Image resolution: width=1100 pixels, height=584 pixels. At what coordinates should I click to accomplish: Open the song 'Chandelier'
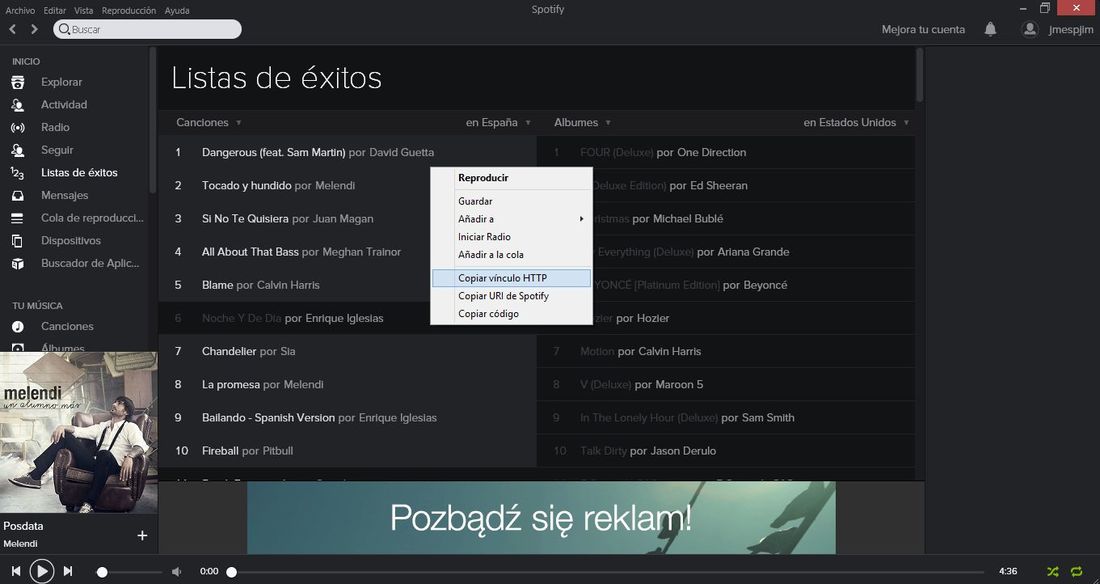coord(229,351)
